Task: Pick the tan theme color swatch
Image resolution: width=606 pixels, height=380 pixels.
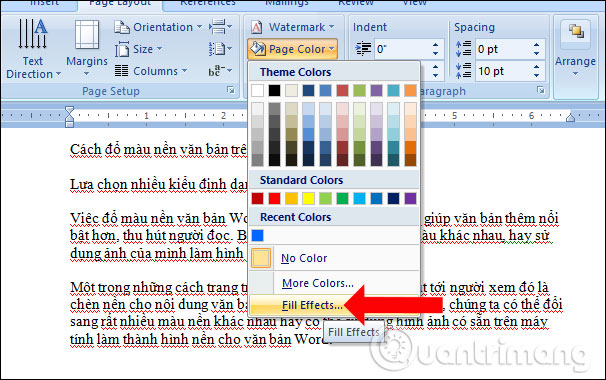Action: [291, 90]
